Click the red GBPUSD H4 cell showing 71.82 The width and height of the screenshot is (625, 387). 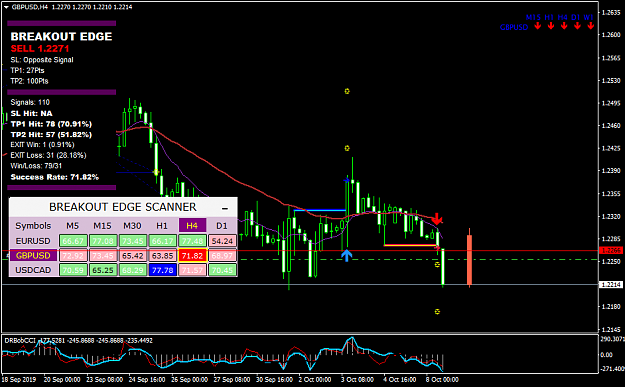tap(193, 255)
